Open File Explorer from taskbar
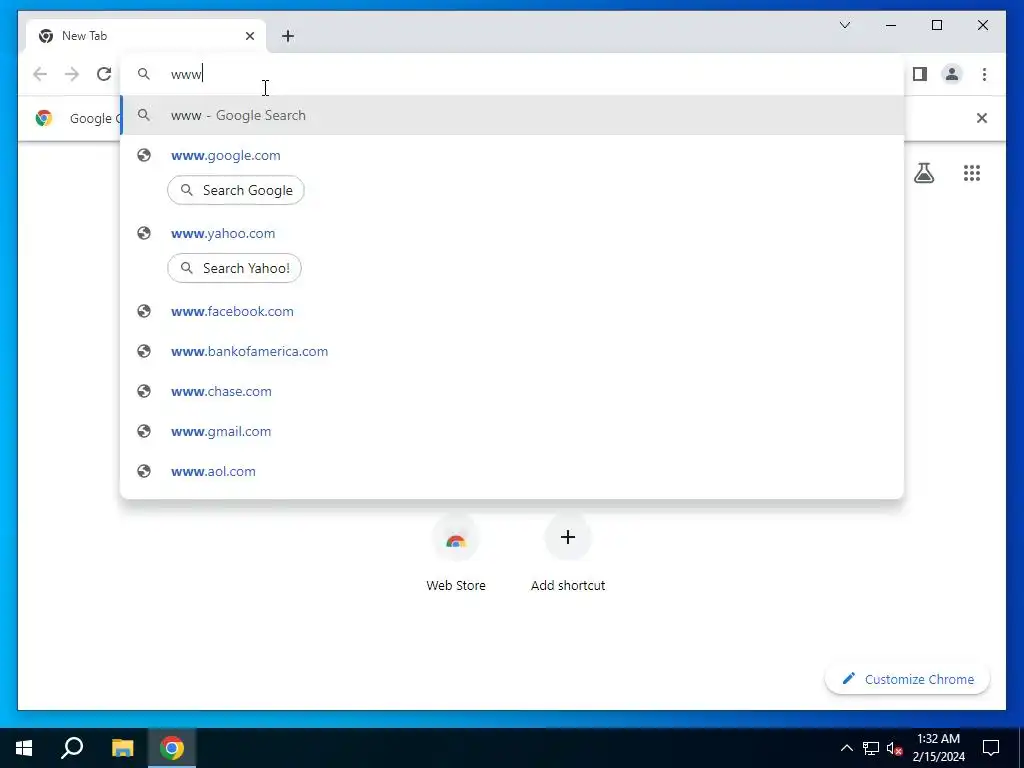This screenshot has height=768, width=1024. point(122,748)
